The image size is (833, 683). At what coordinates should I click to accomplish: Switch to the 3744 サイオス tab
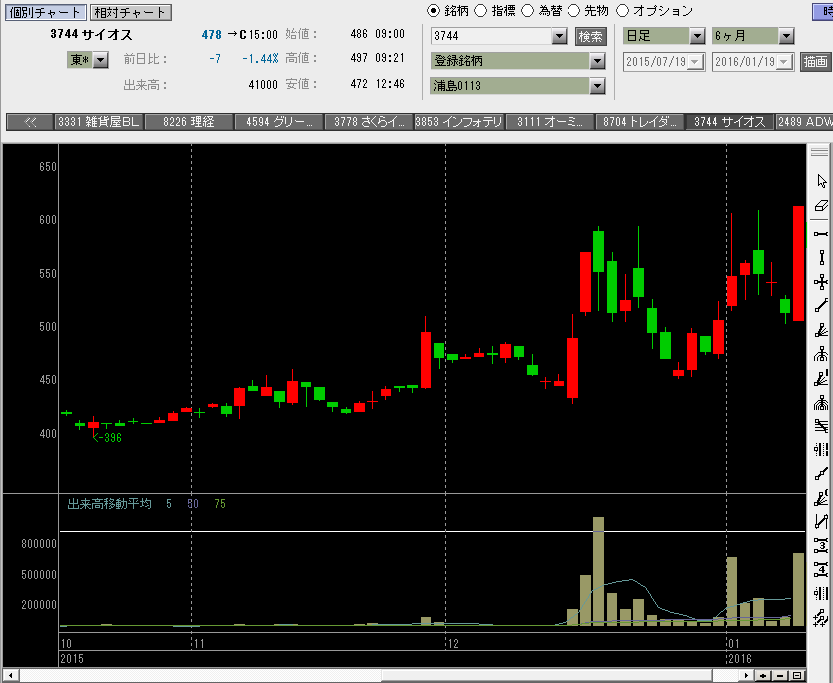(730, 122)
